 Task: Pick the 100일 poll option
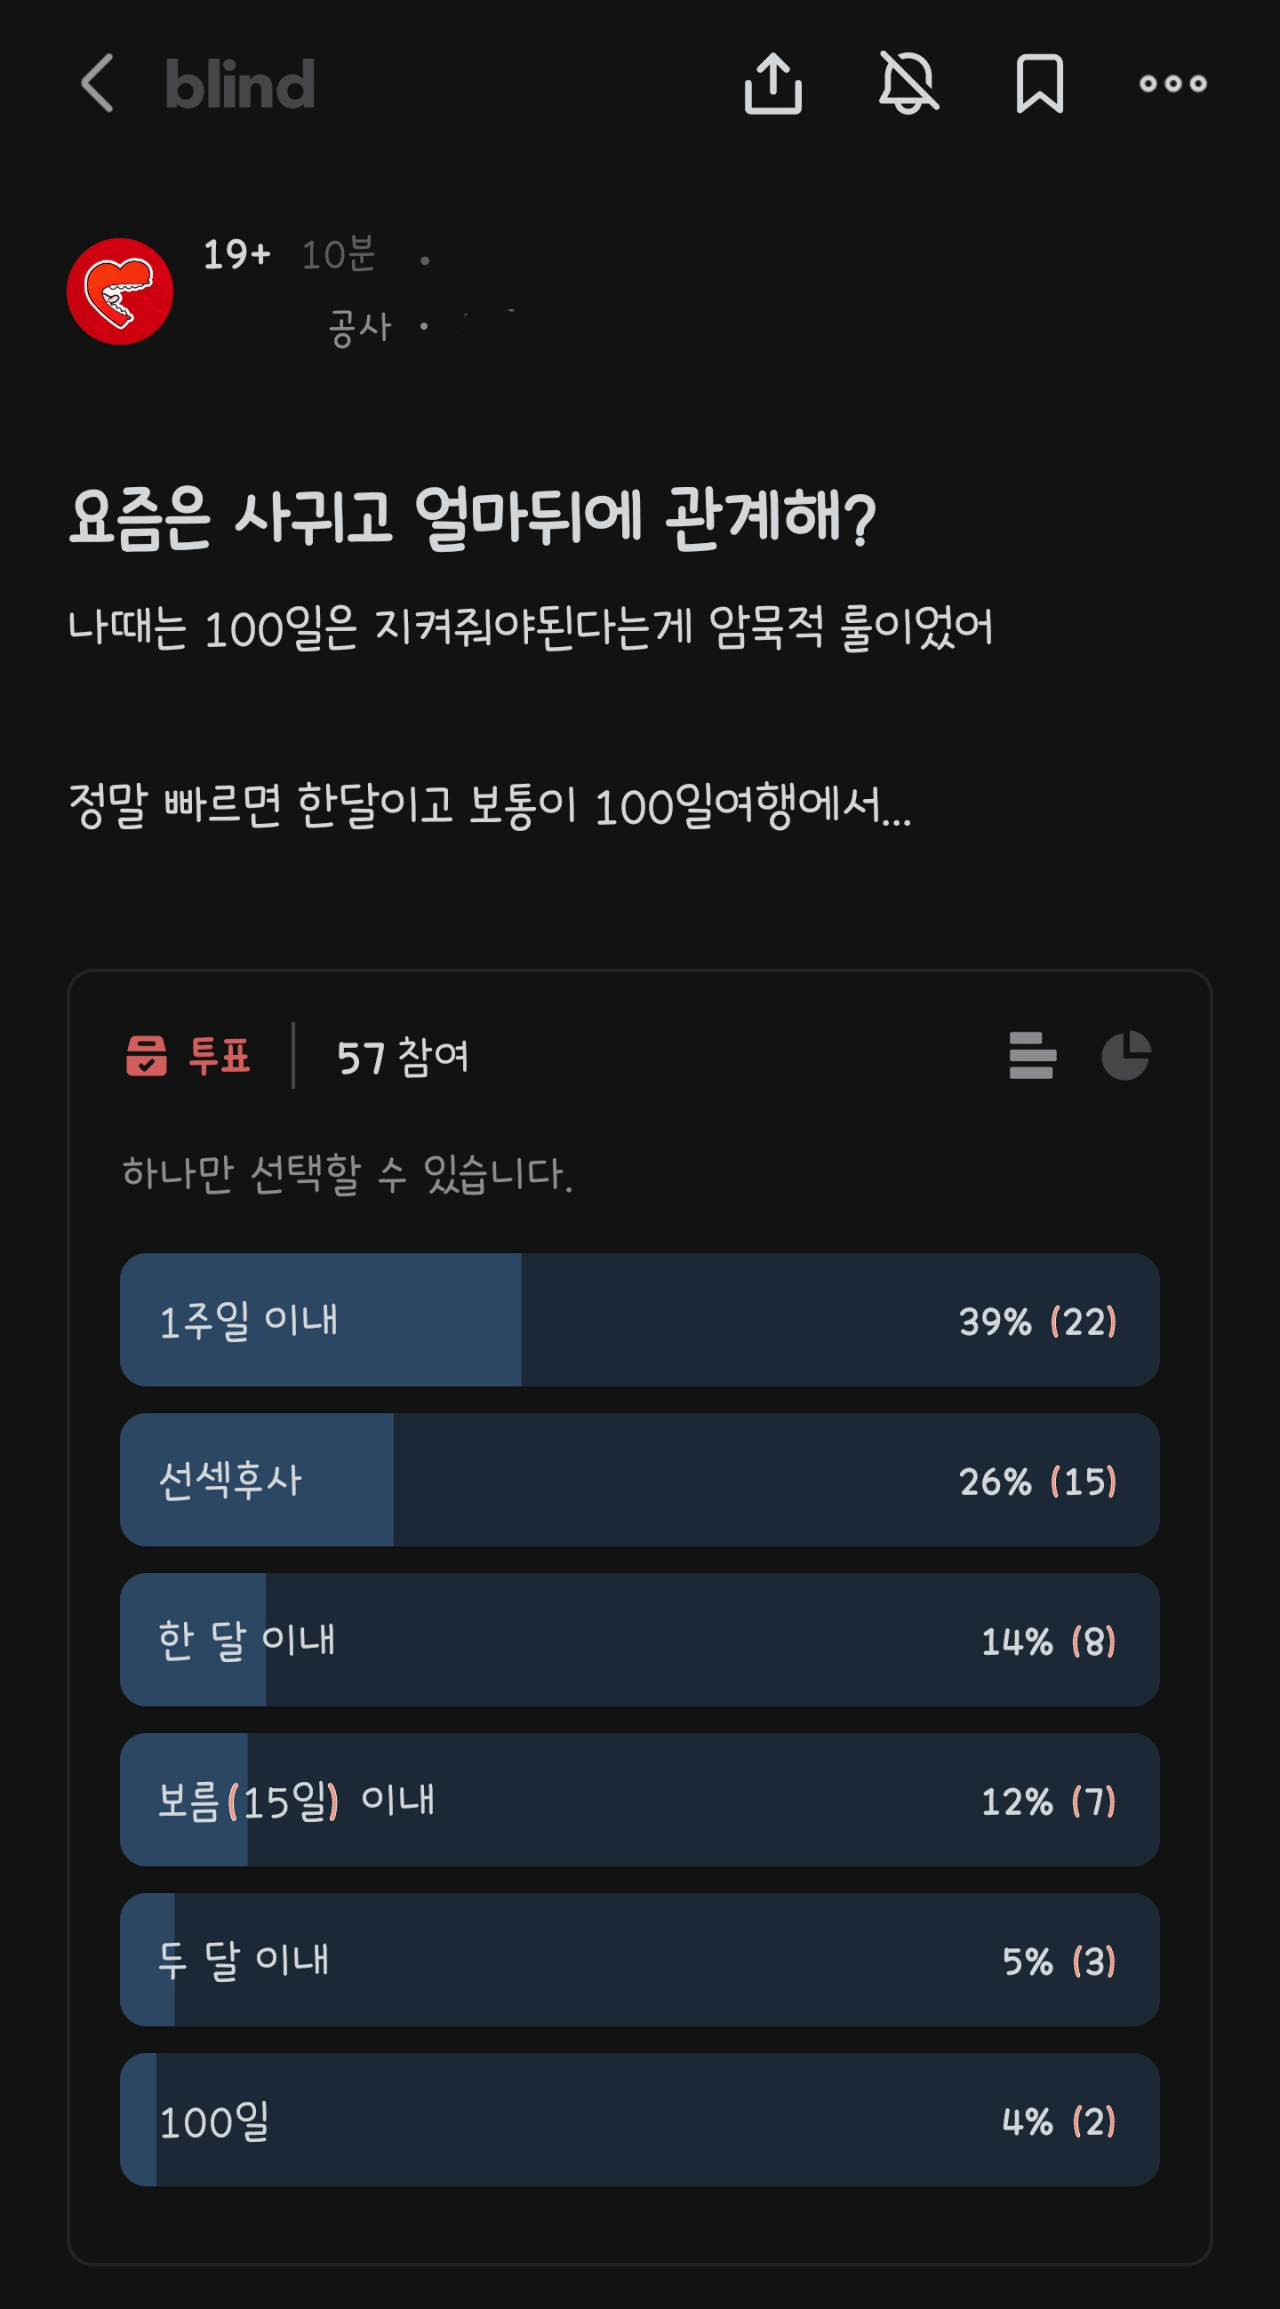640,2120
